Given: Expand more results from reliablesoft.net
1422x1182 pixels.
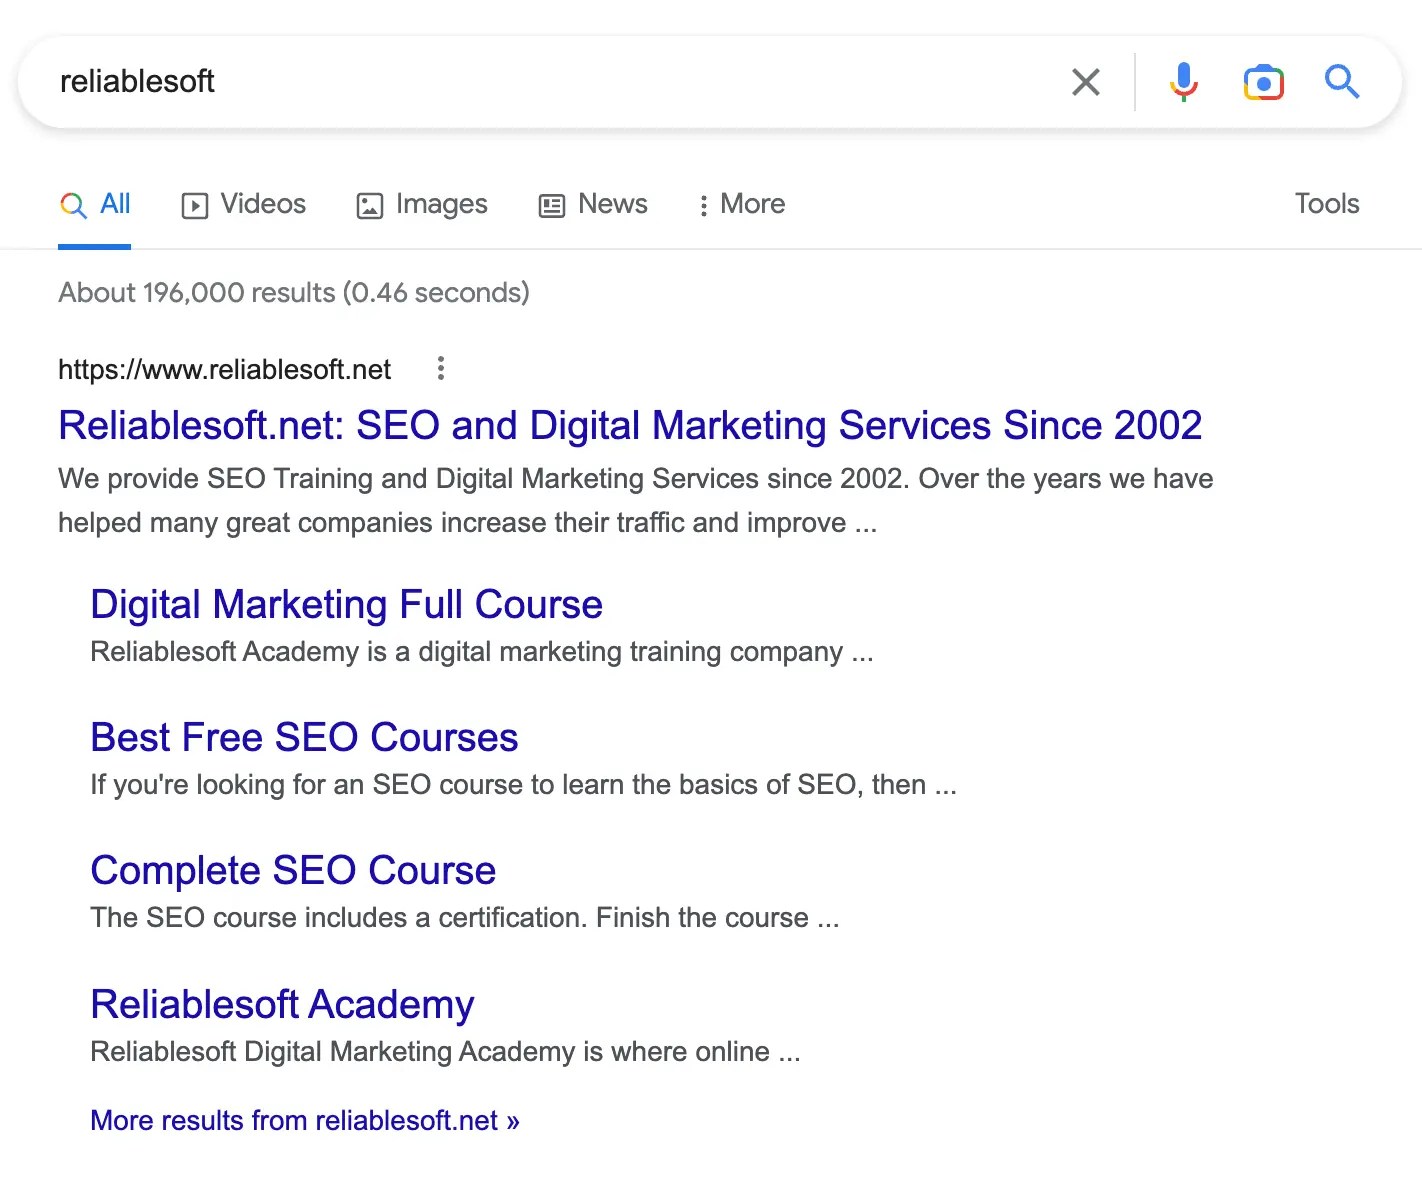Looking at the screenshot, I should pos(304,1120).
